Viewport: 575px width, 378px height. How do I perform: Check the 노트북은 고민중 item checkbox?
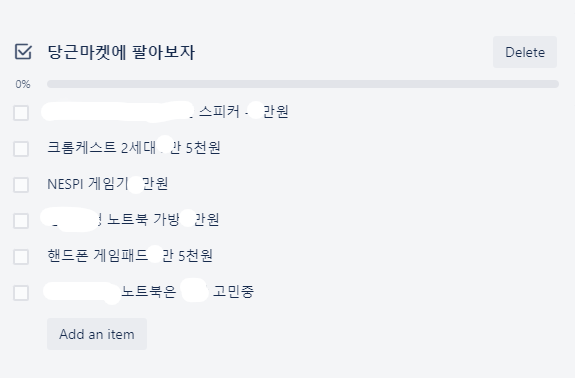click(21, 293)
